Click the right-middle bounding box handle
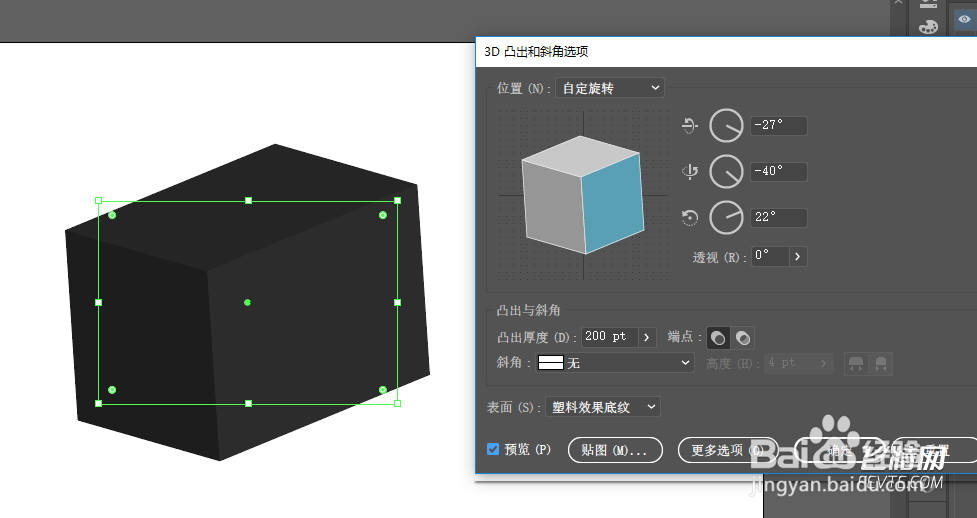The width and height of the screenshot is (977, 518). click(398, 302)
